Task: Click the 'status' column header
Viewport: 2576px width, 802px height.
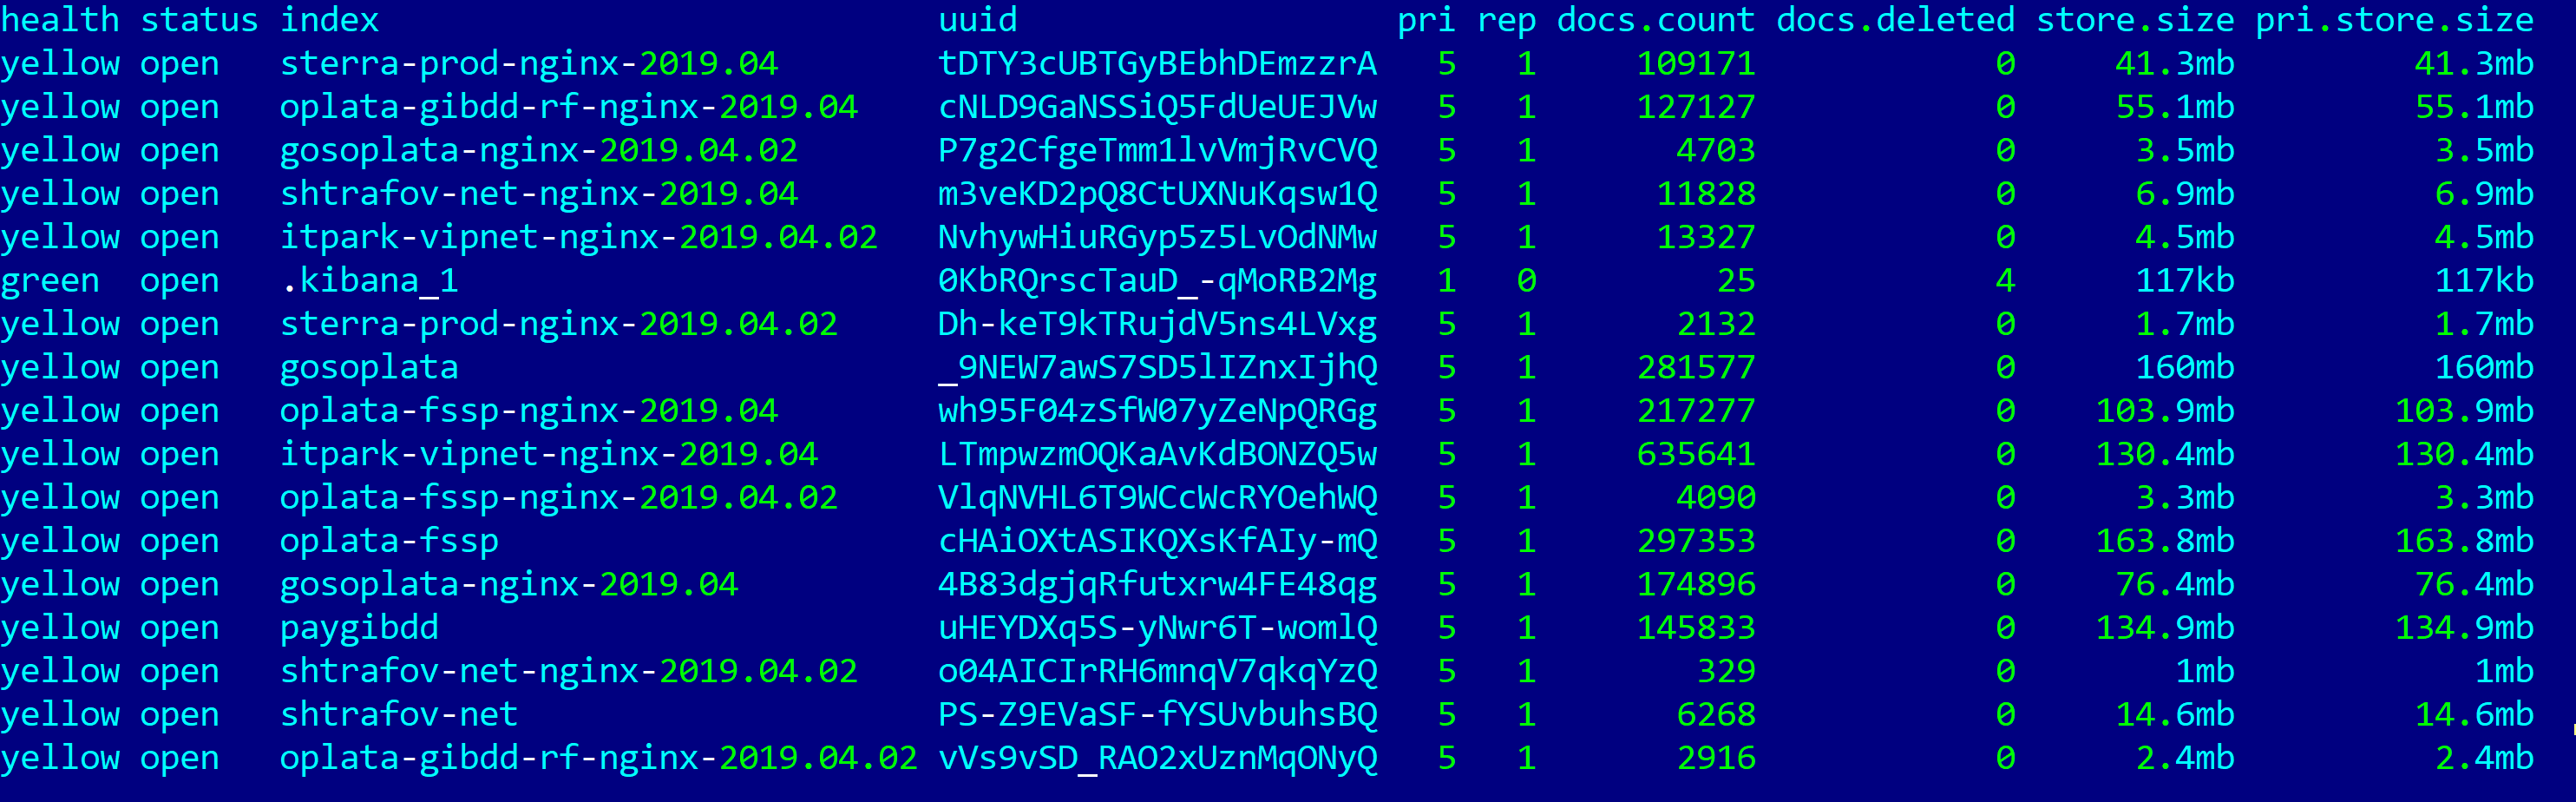Action: tap(199, 20)
